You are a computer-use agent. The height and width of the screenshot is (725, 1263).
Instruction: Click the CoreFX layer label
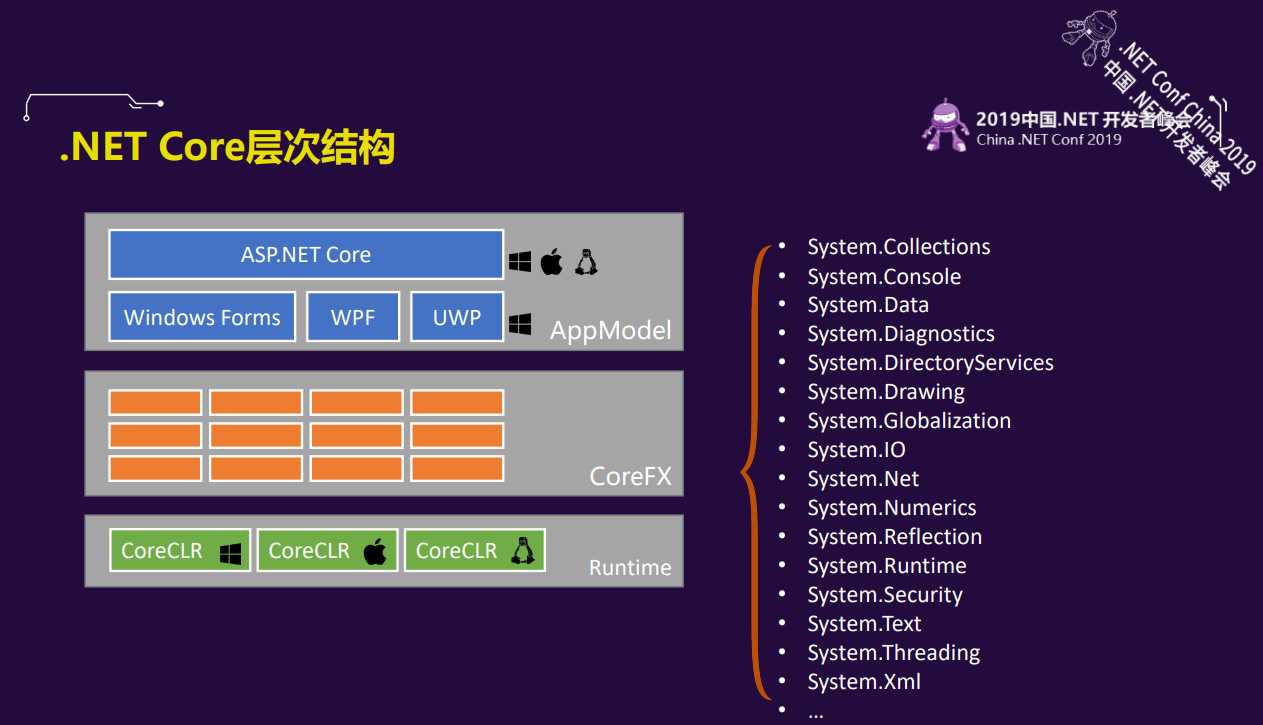click(630, 476)
